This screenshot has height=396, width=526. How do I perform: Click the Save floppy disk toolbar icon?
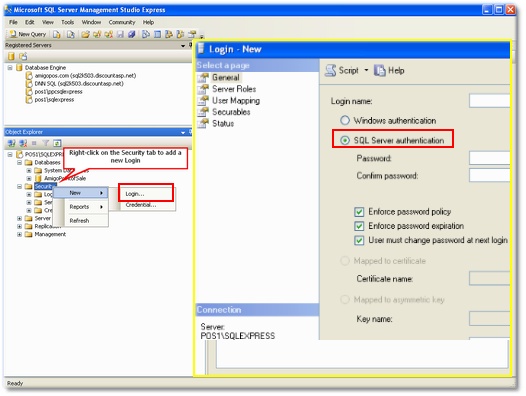tap(120, 34)
